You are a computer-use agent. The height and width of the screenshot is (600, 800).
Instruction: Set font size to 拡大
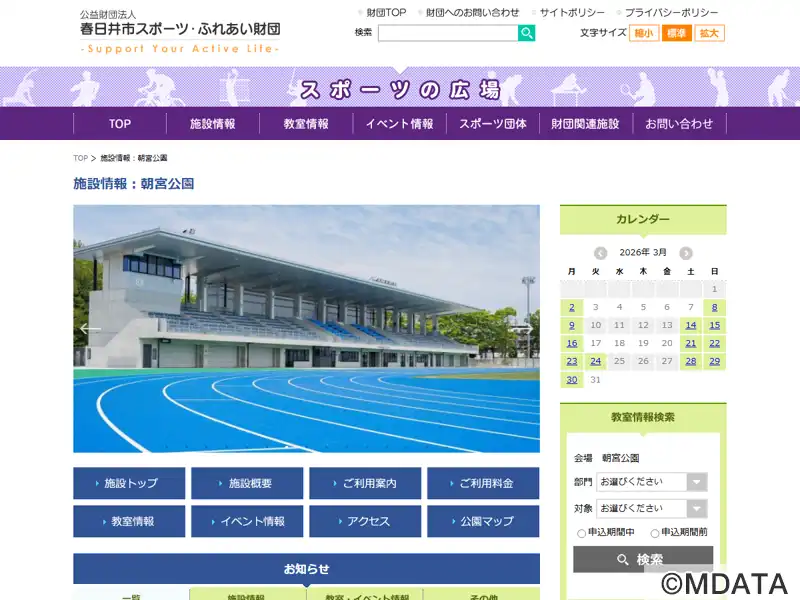710,33
